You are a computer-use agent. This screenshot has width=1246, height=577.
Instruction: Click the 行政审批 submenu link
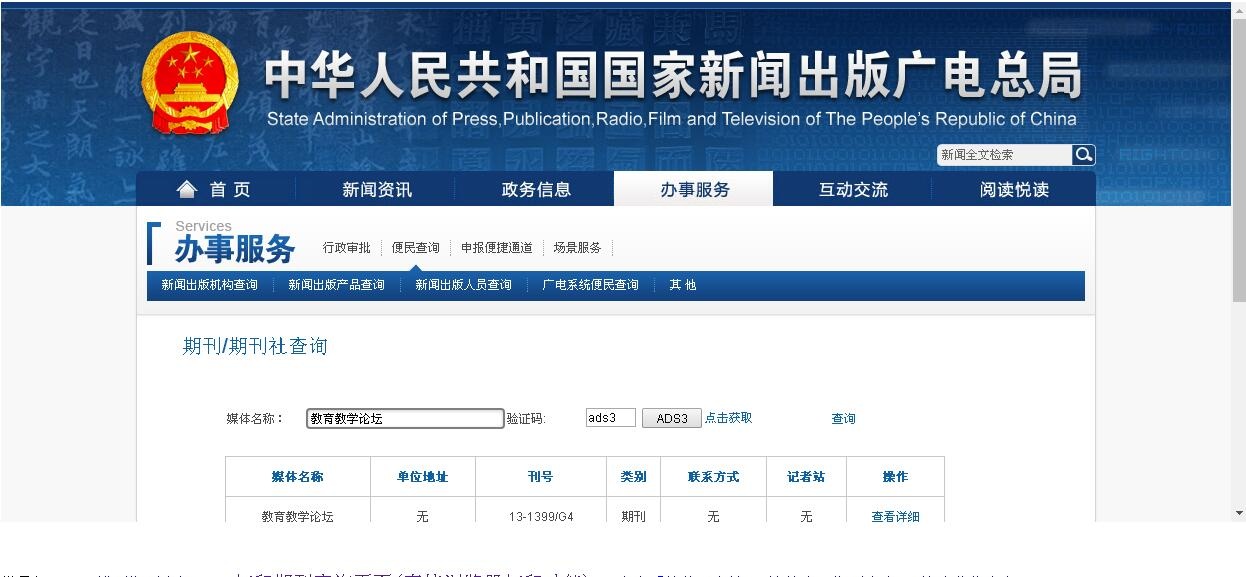pyautogui.click(x=346, y=248)
